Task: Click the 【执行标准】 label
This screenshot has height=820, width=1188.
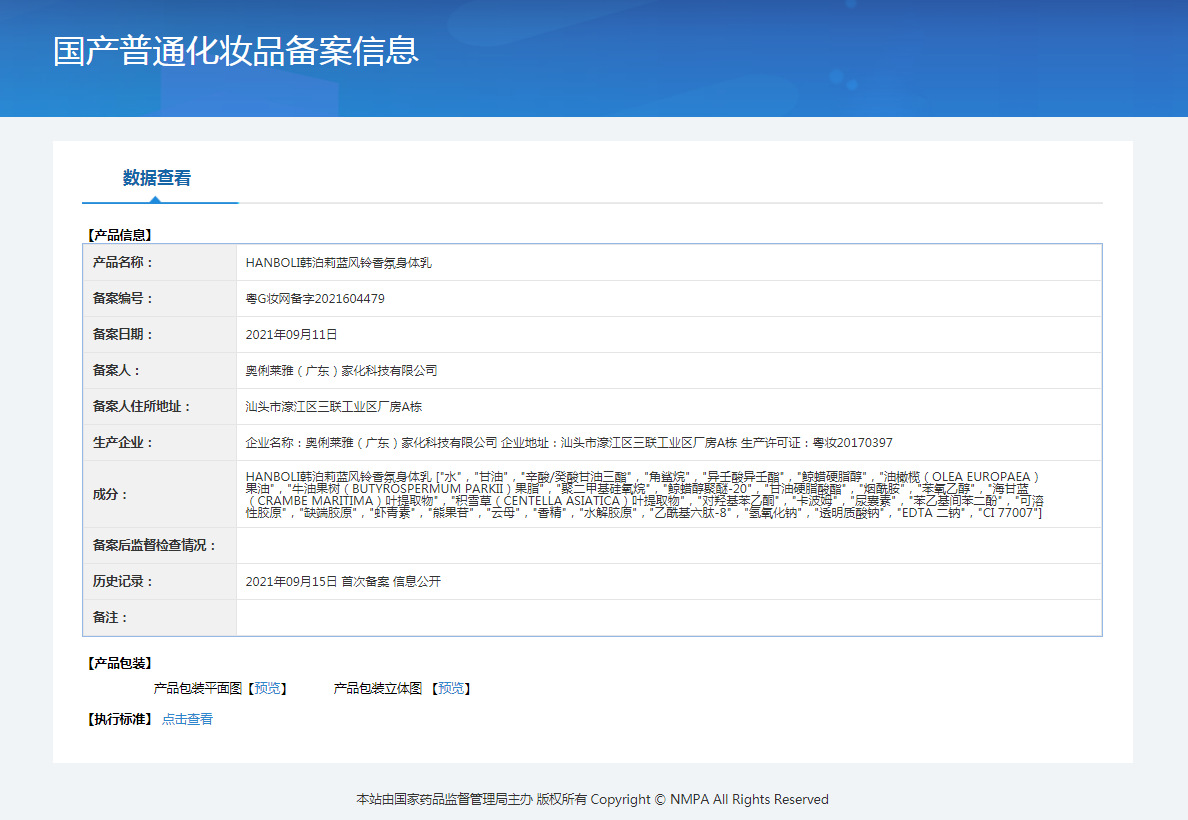Action: click(x=120, y=719)
